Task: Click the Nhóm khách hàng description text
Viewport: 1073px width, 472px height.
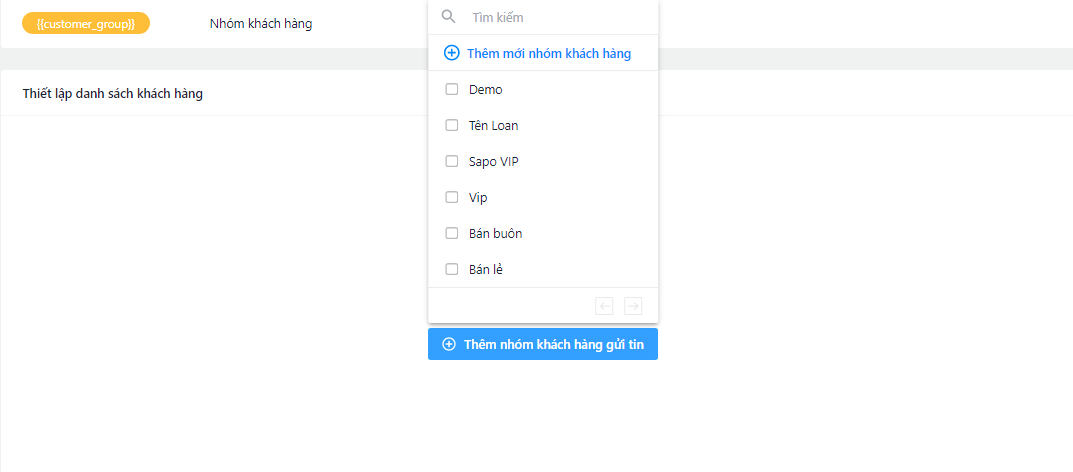Action: point(261,23)
